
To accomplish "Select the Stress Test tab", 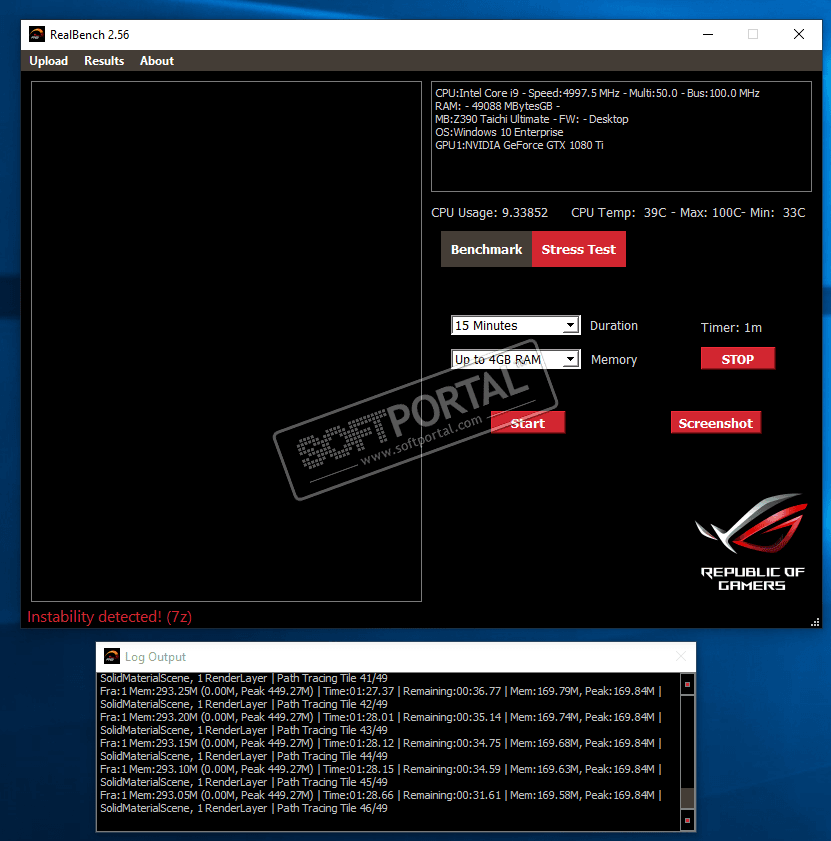I will (x=578, y=249).
